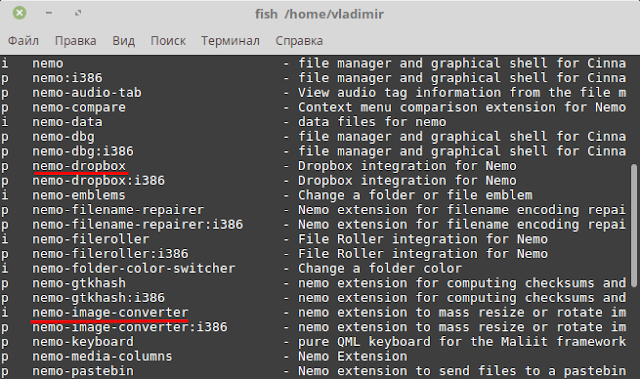640x379 pixels.
Task: Click the green close window button
Action: point(19,13)
